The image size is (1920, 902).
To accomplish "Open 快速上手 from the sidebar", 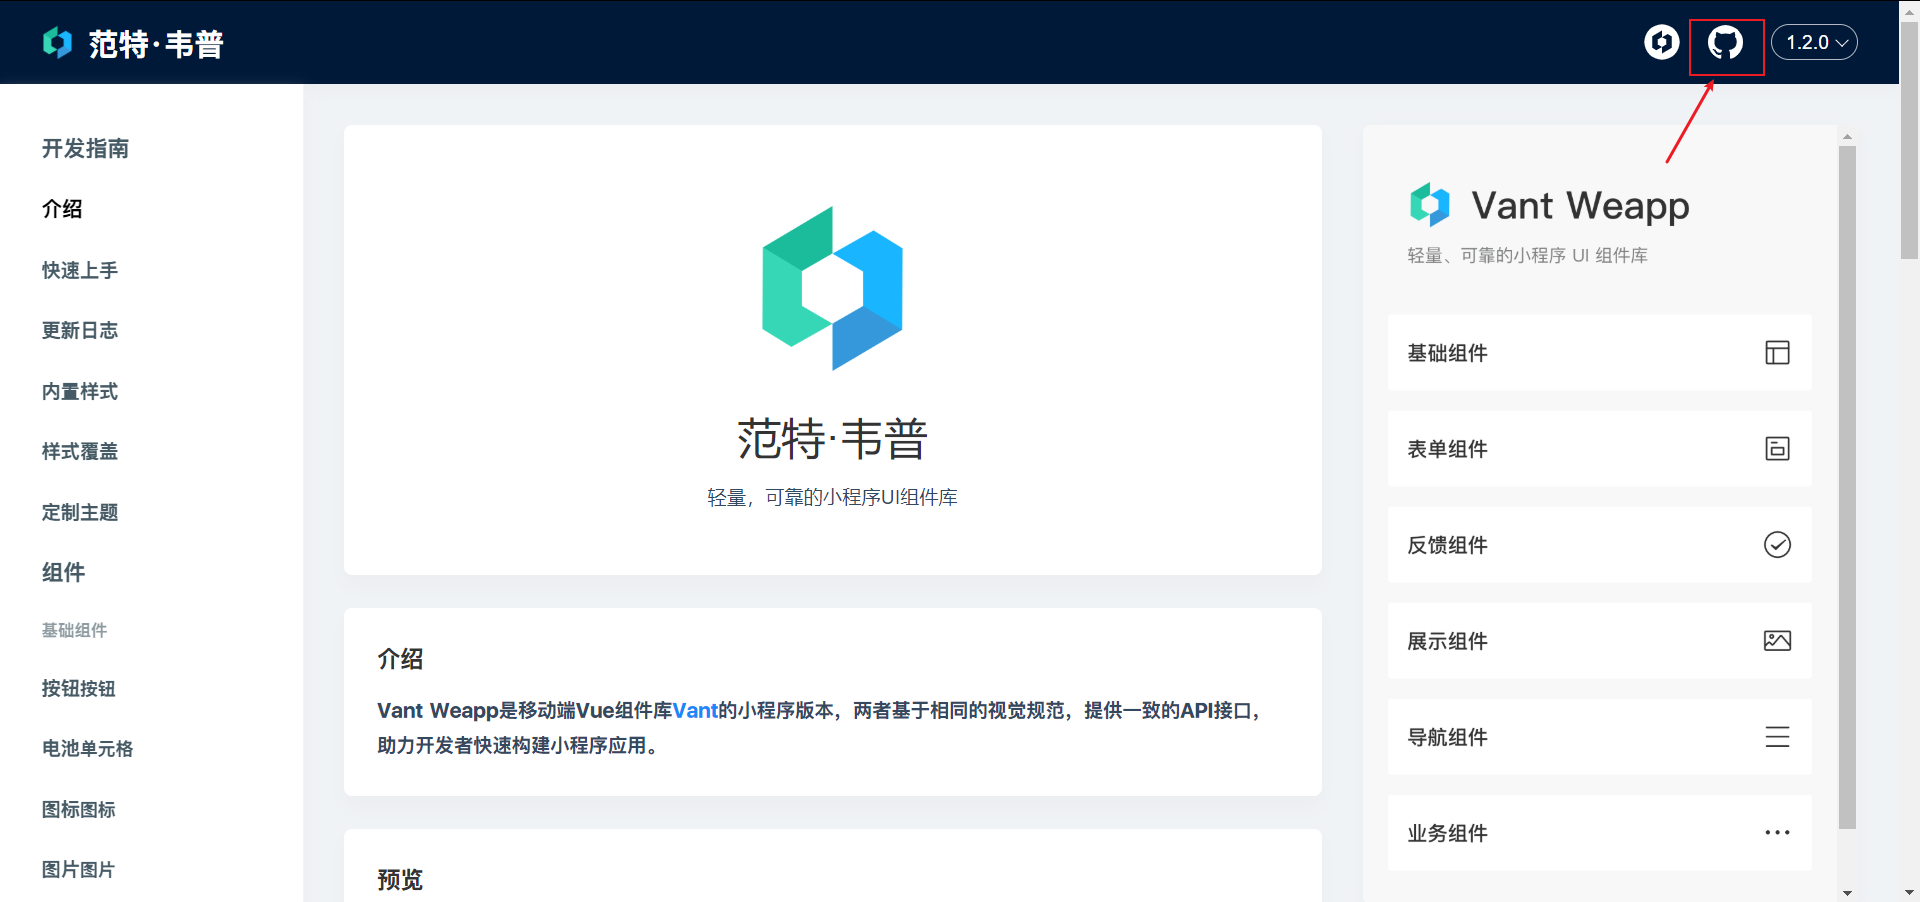I will pos(80,270).
